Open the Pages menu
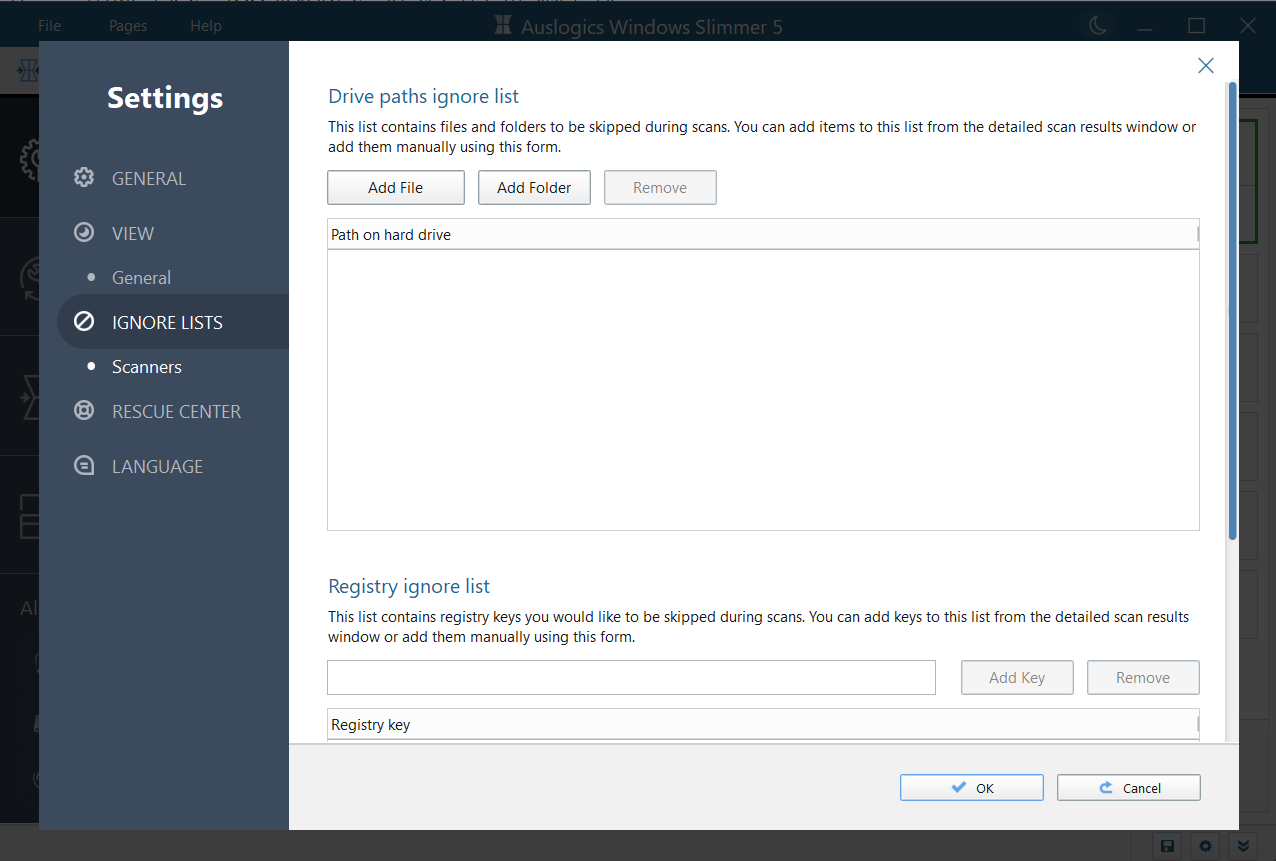Screen dimensions: 1276x861 coord(127,25)
